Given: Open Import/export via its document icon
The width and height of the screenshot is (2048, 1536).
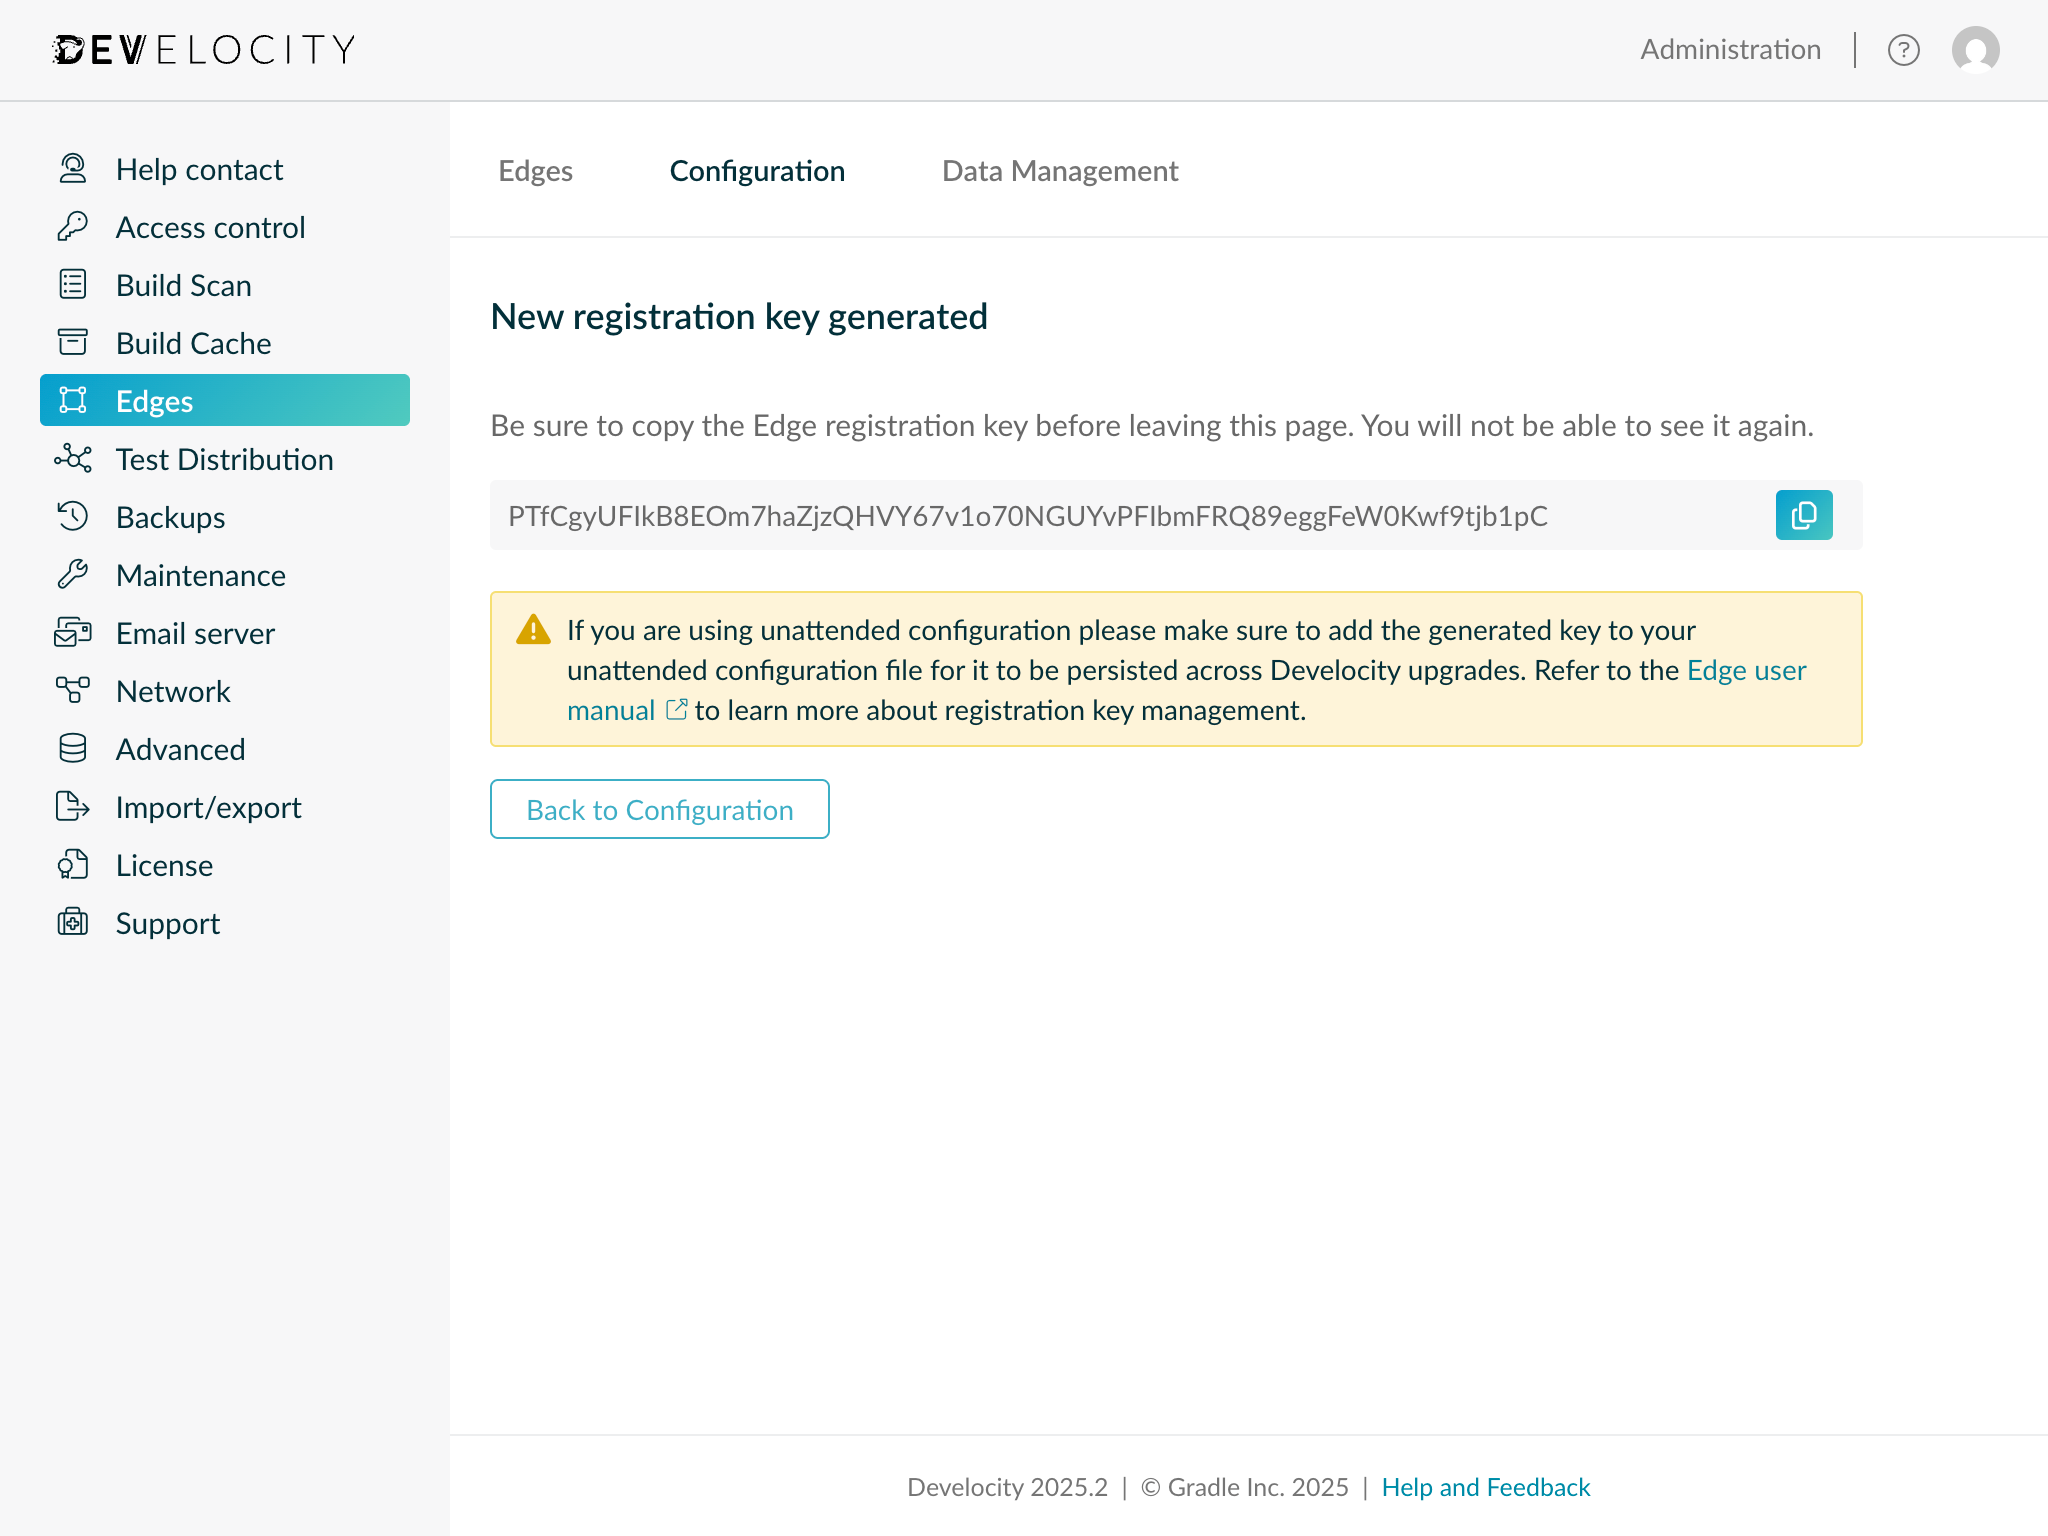Looking at the screenshot, I should coord(71,806).
